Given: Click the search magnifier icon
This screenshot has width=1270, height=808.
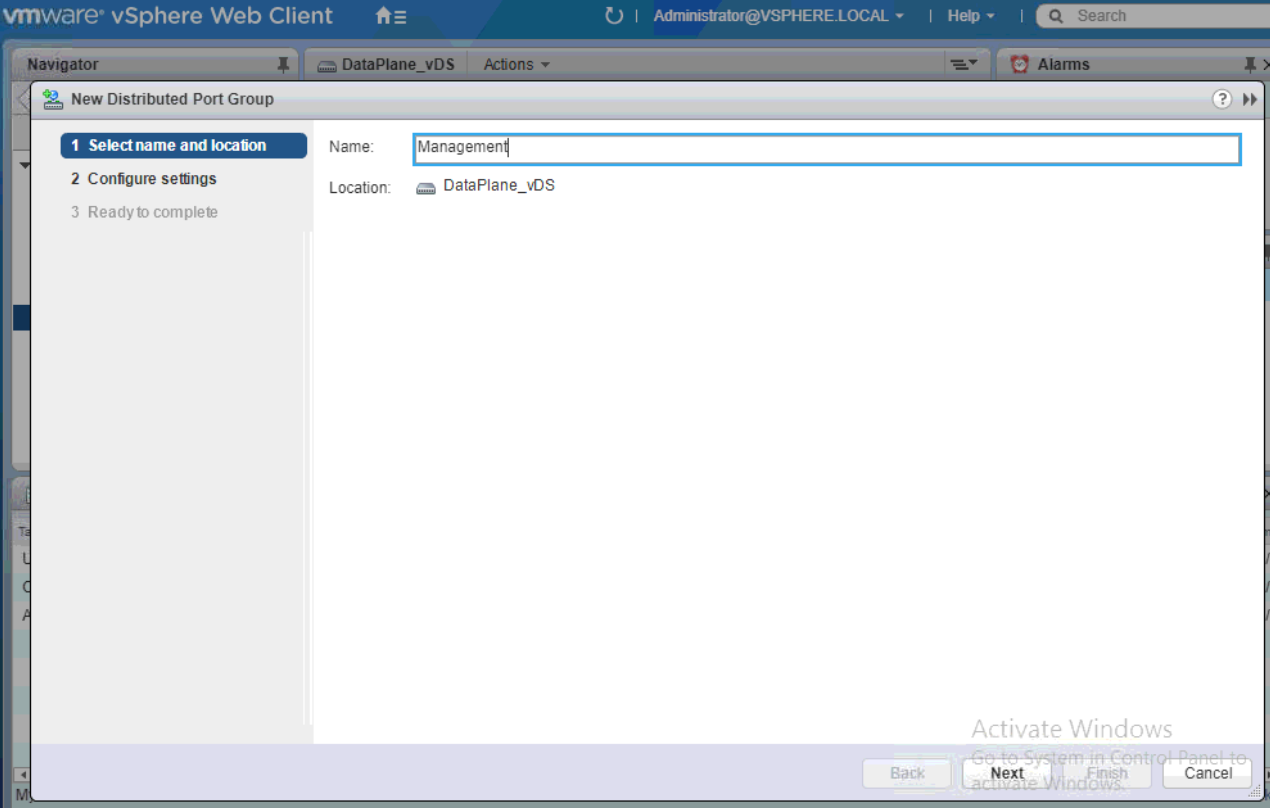Looking at the screenshot, I should (1056, 16).
